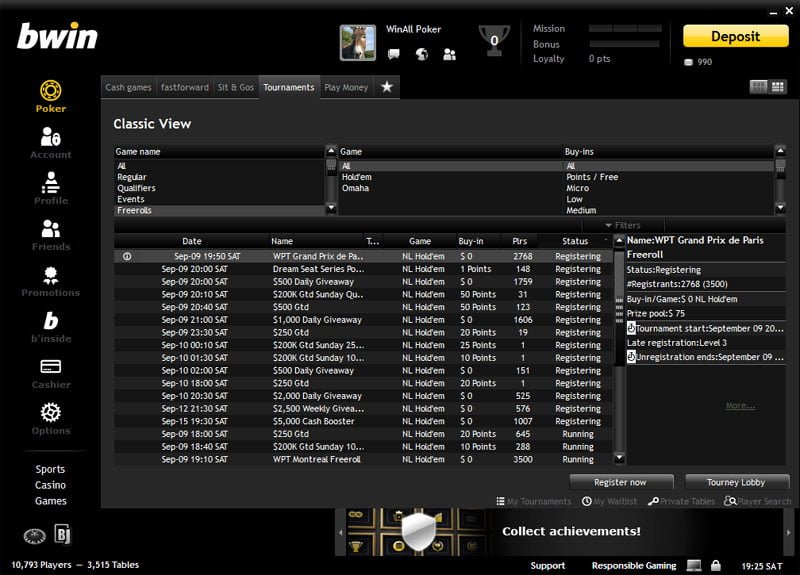
Task: Select Points / Free in Buy-ins list
Action: [x=668, y=177]
